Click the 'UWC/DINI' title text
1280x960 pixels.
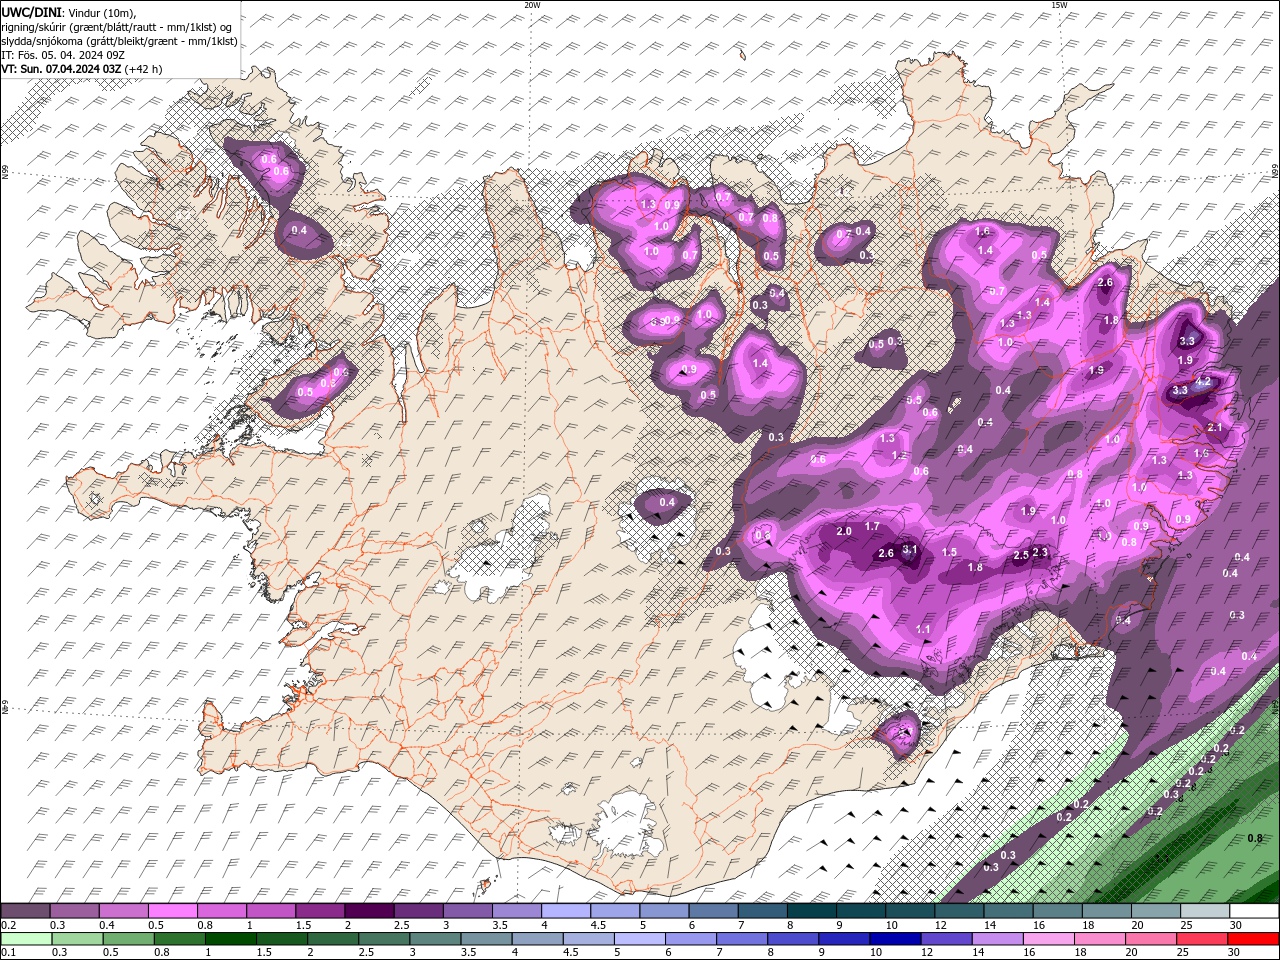[31, 12]
